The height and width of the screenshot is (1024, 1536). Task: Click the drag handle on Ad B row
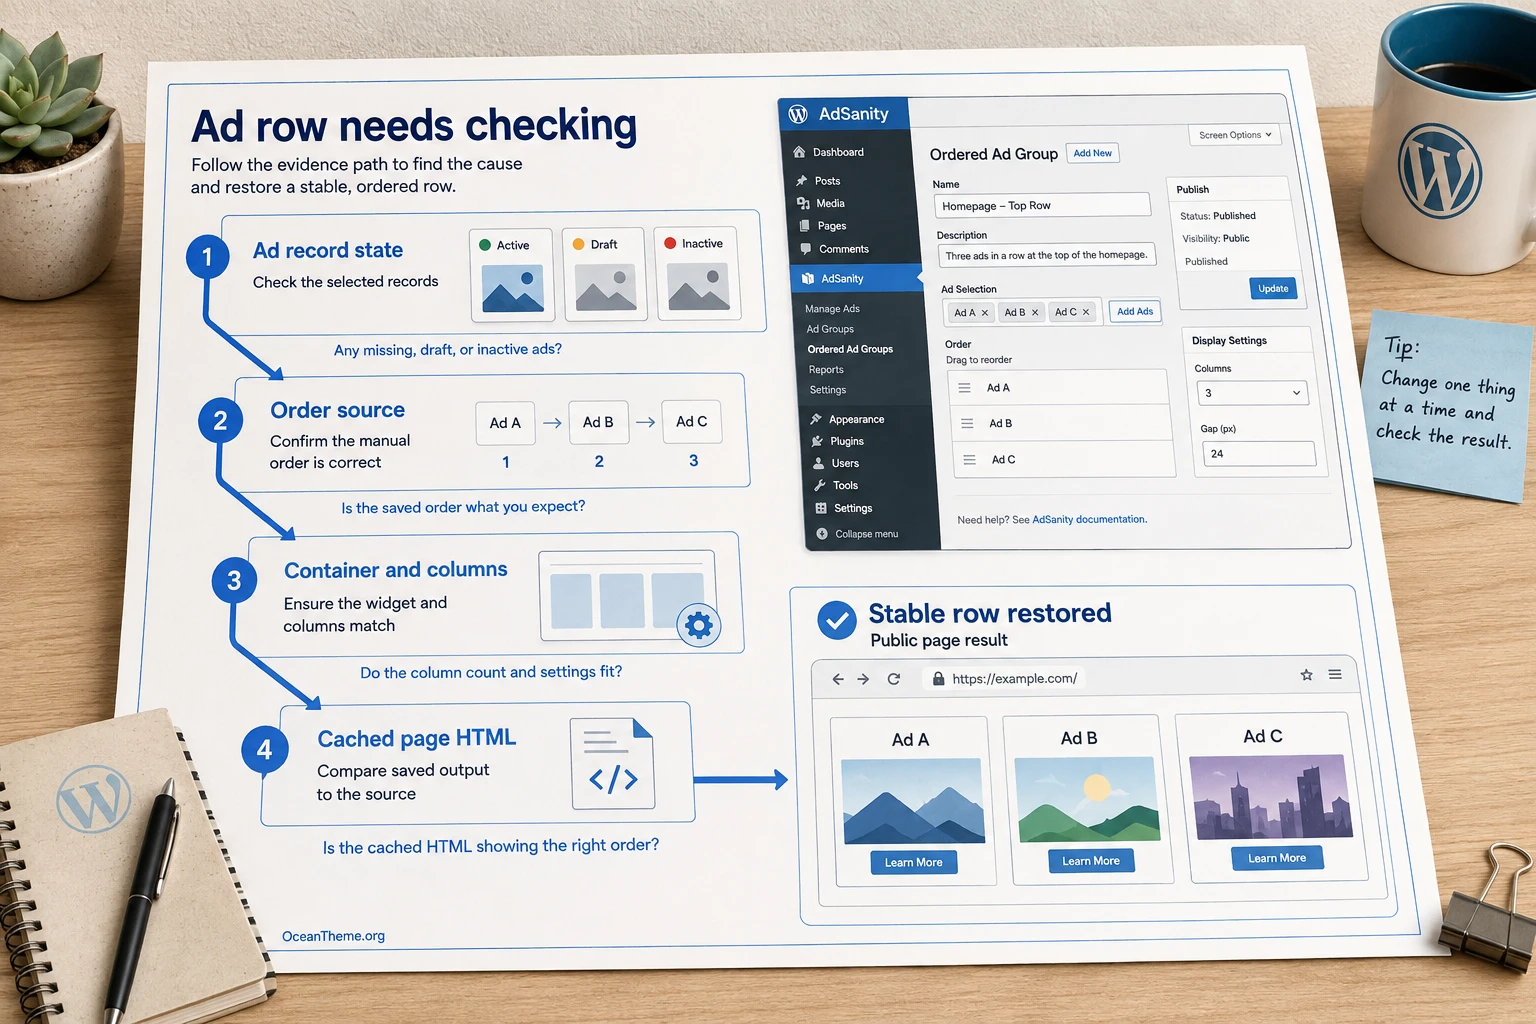967,424
